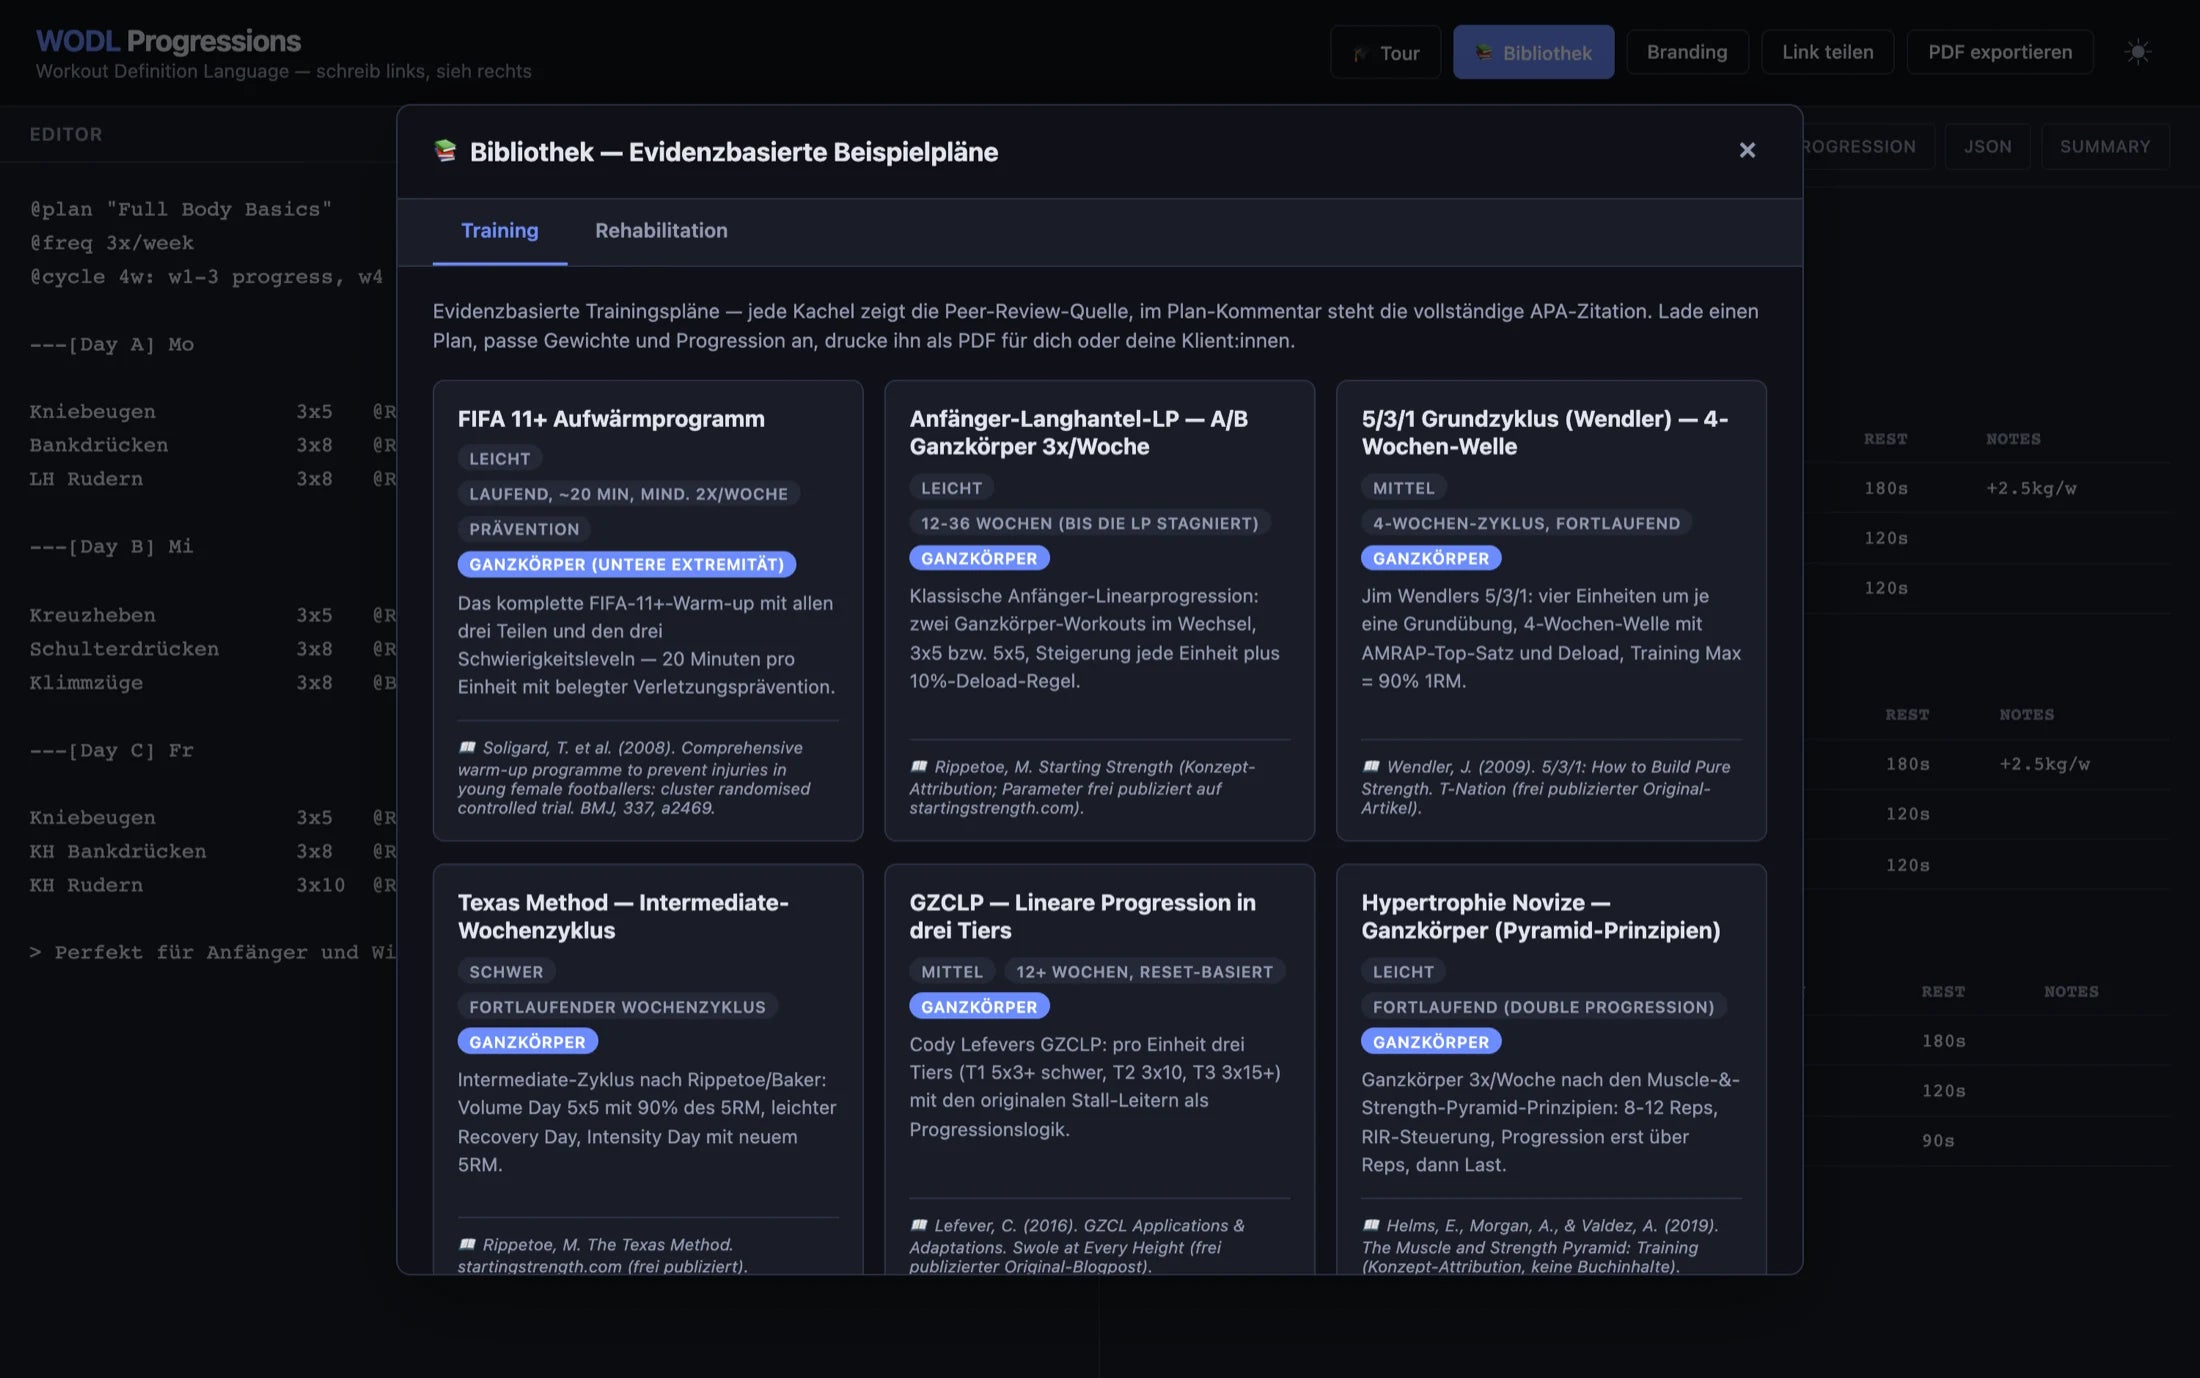Screen dimensions: 2200x1378
Task: Click the Link teilen button
Action: pos(1827,52)
